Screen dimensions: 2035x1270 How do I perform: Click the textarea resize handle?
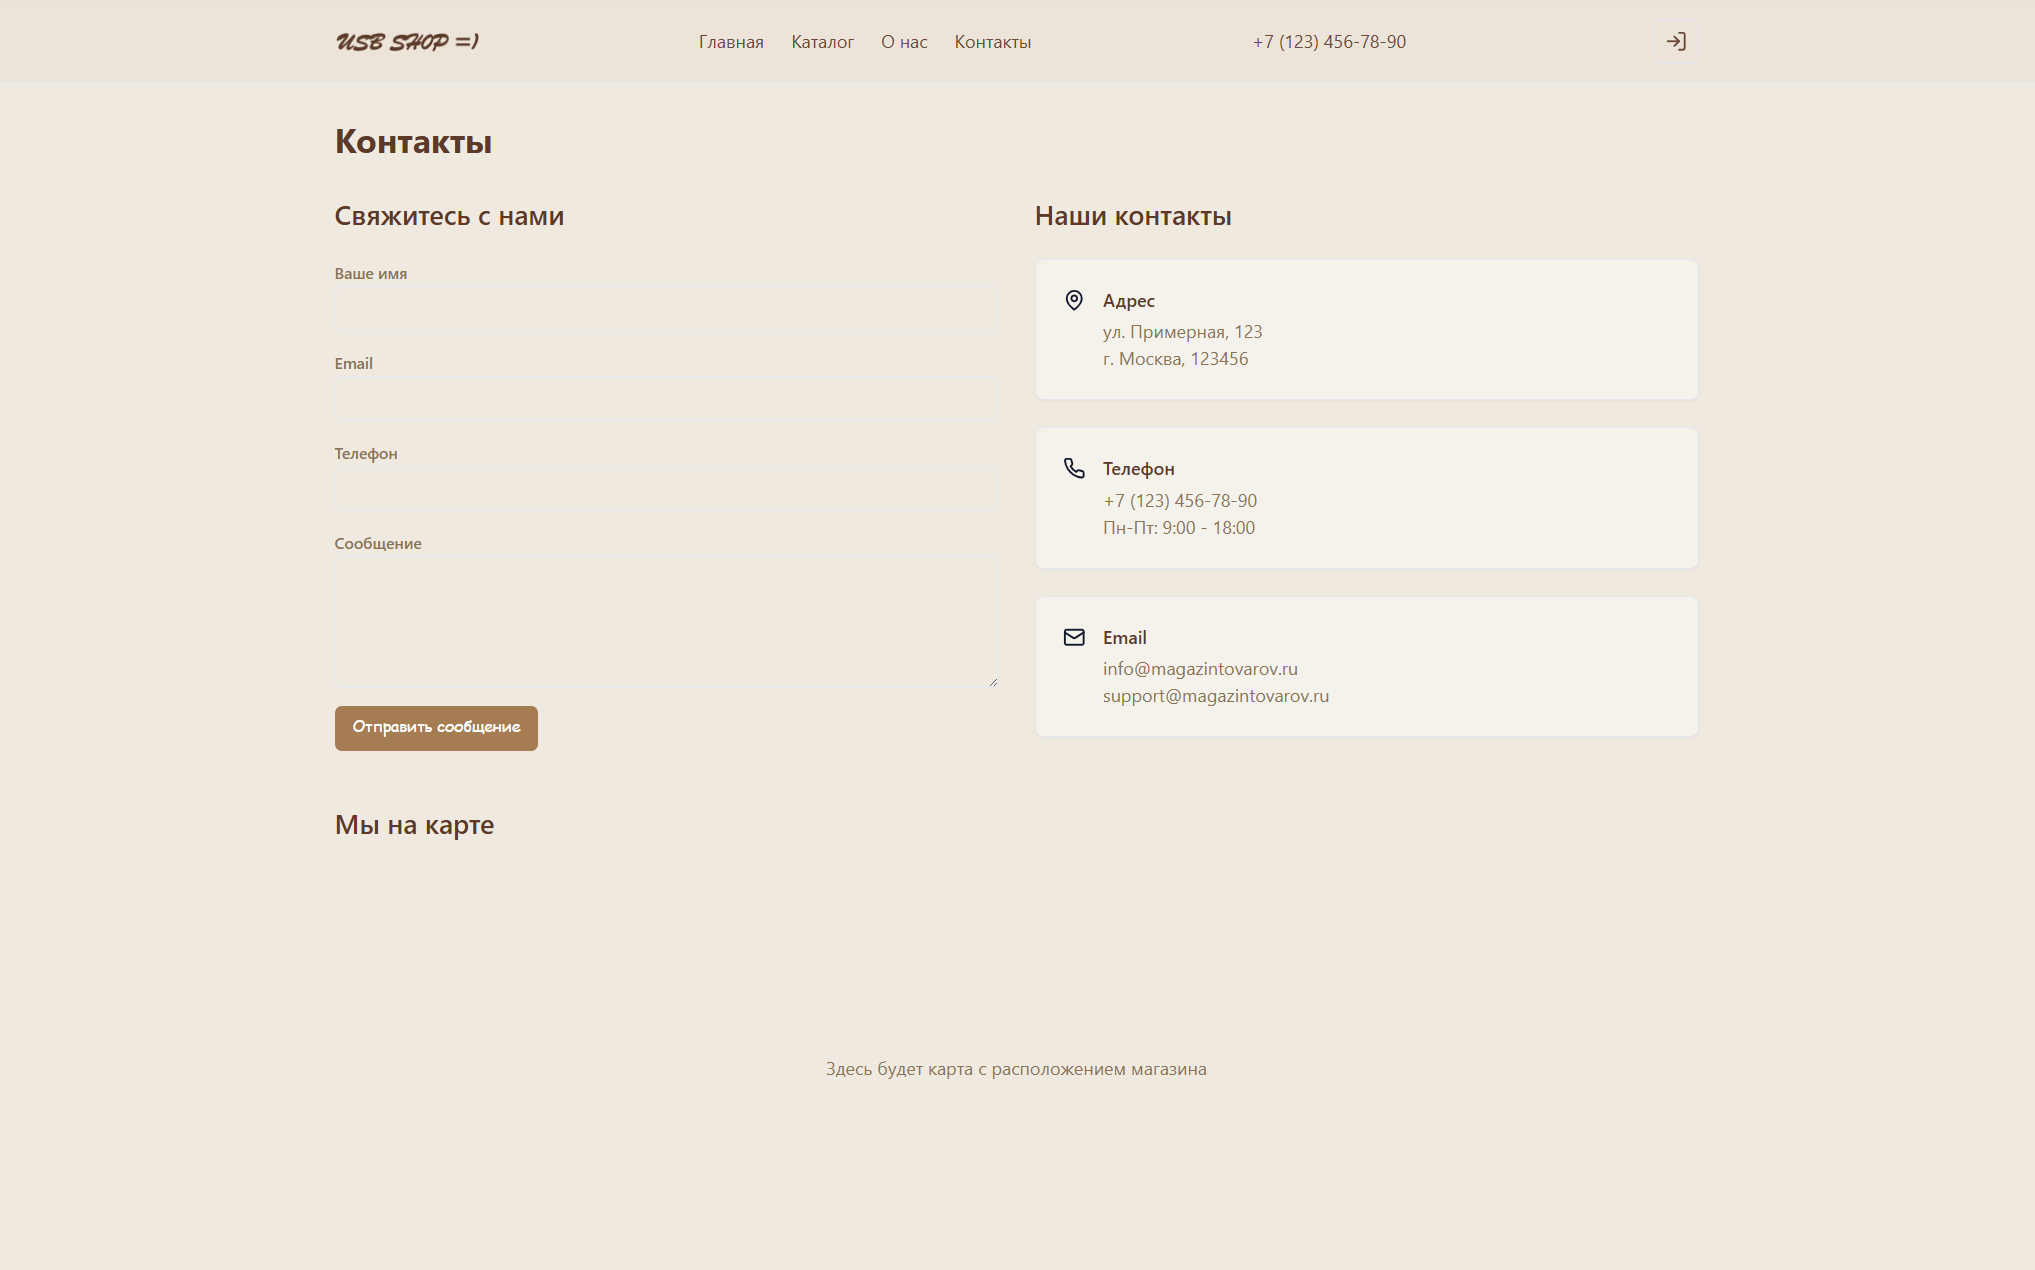993,681
